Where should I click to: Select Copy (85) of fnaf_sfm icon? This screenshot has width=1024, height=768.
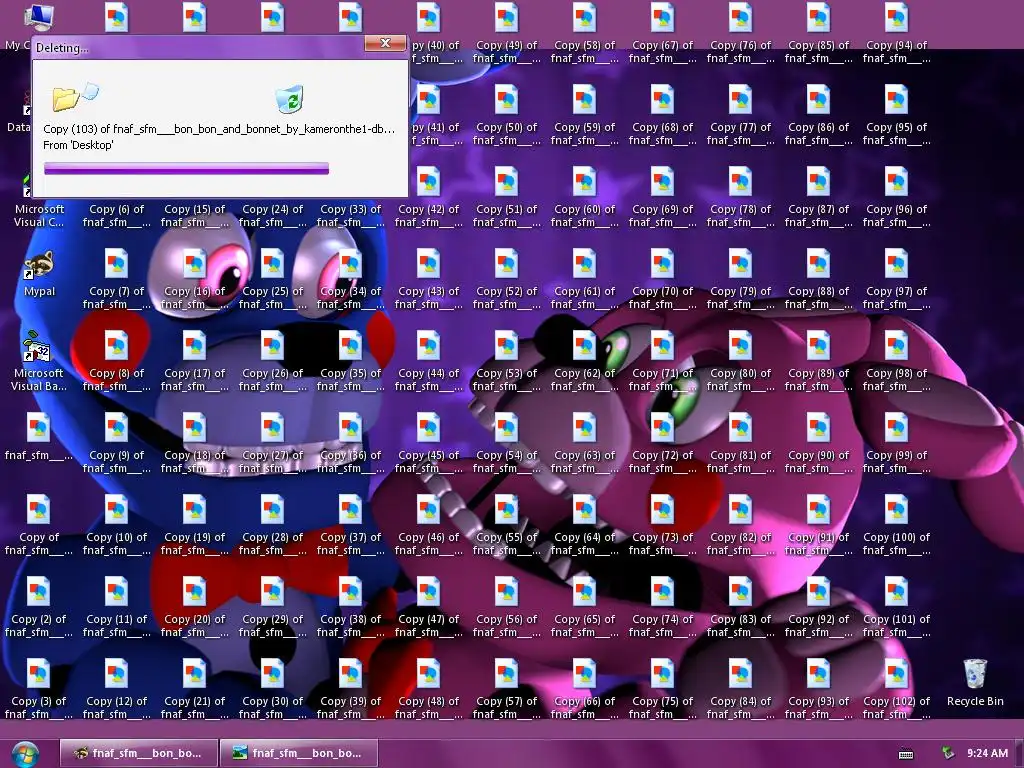coord(818,33)
